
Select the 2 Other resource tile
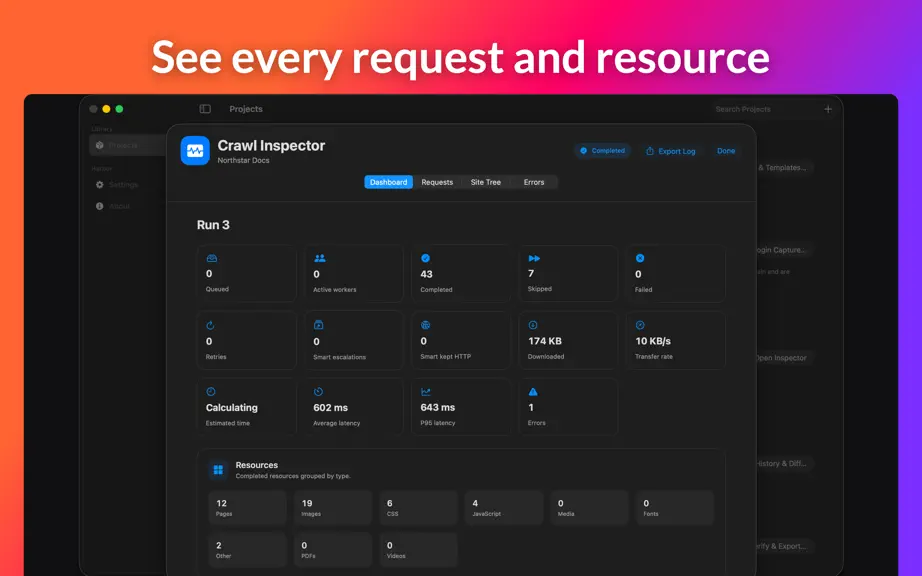coord(247,550)
